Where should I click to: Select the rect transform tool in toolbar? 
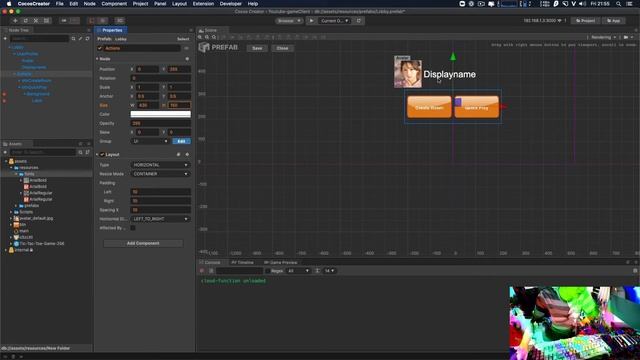(47, 21)
